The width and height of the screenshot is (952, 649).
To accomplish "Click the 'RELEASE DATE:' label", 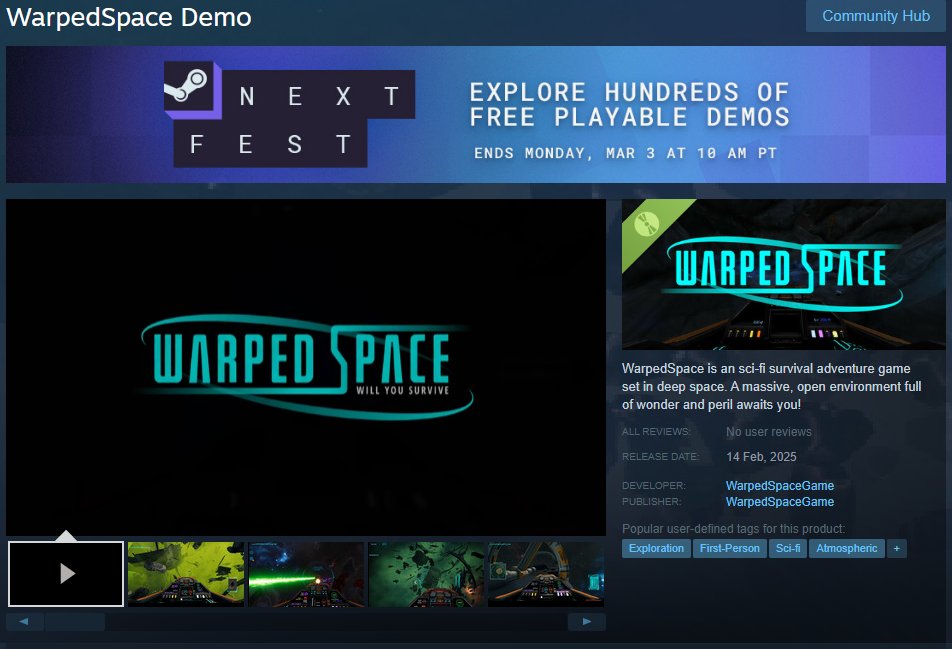I will [x=661, y=457].
